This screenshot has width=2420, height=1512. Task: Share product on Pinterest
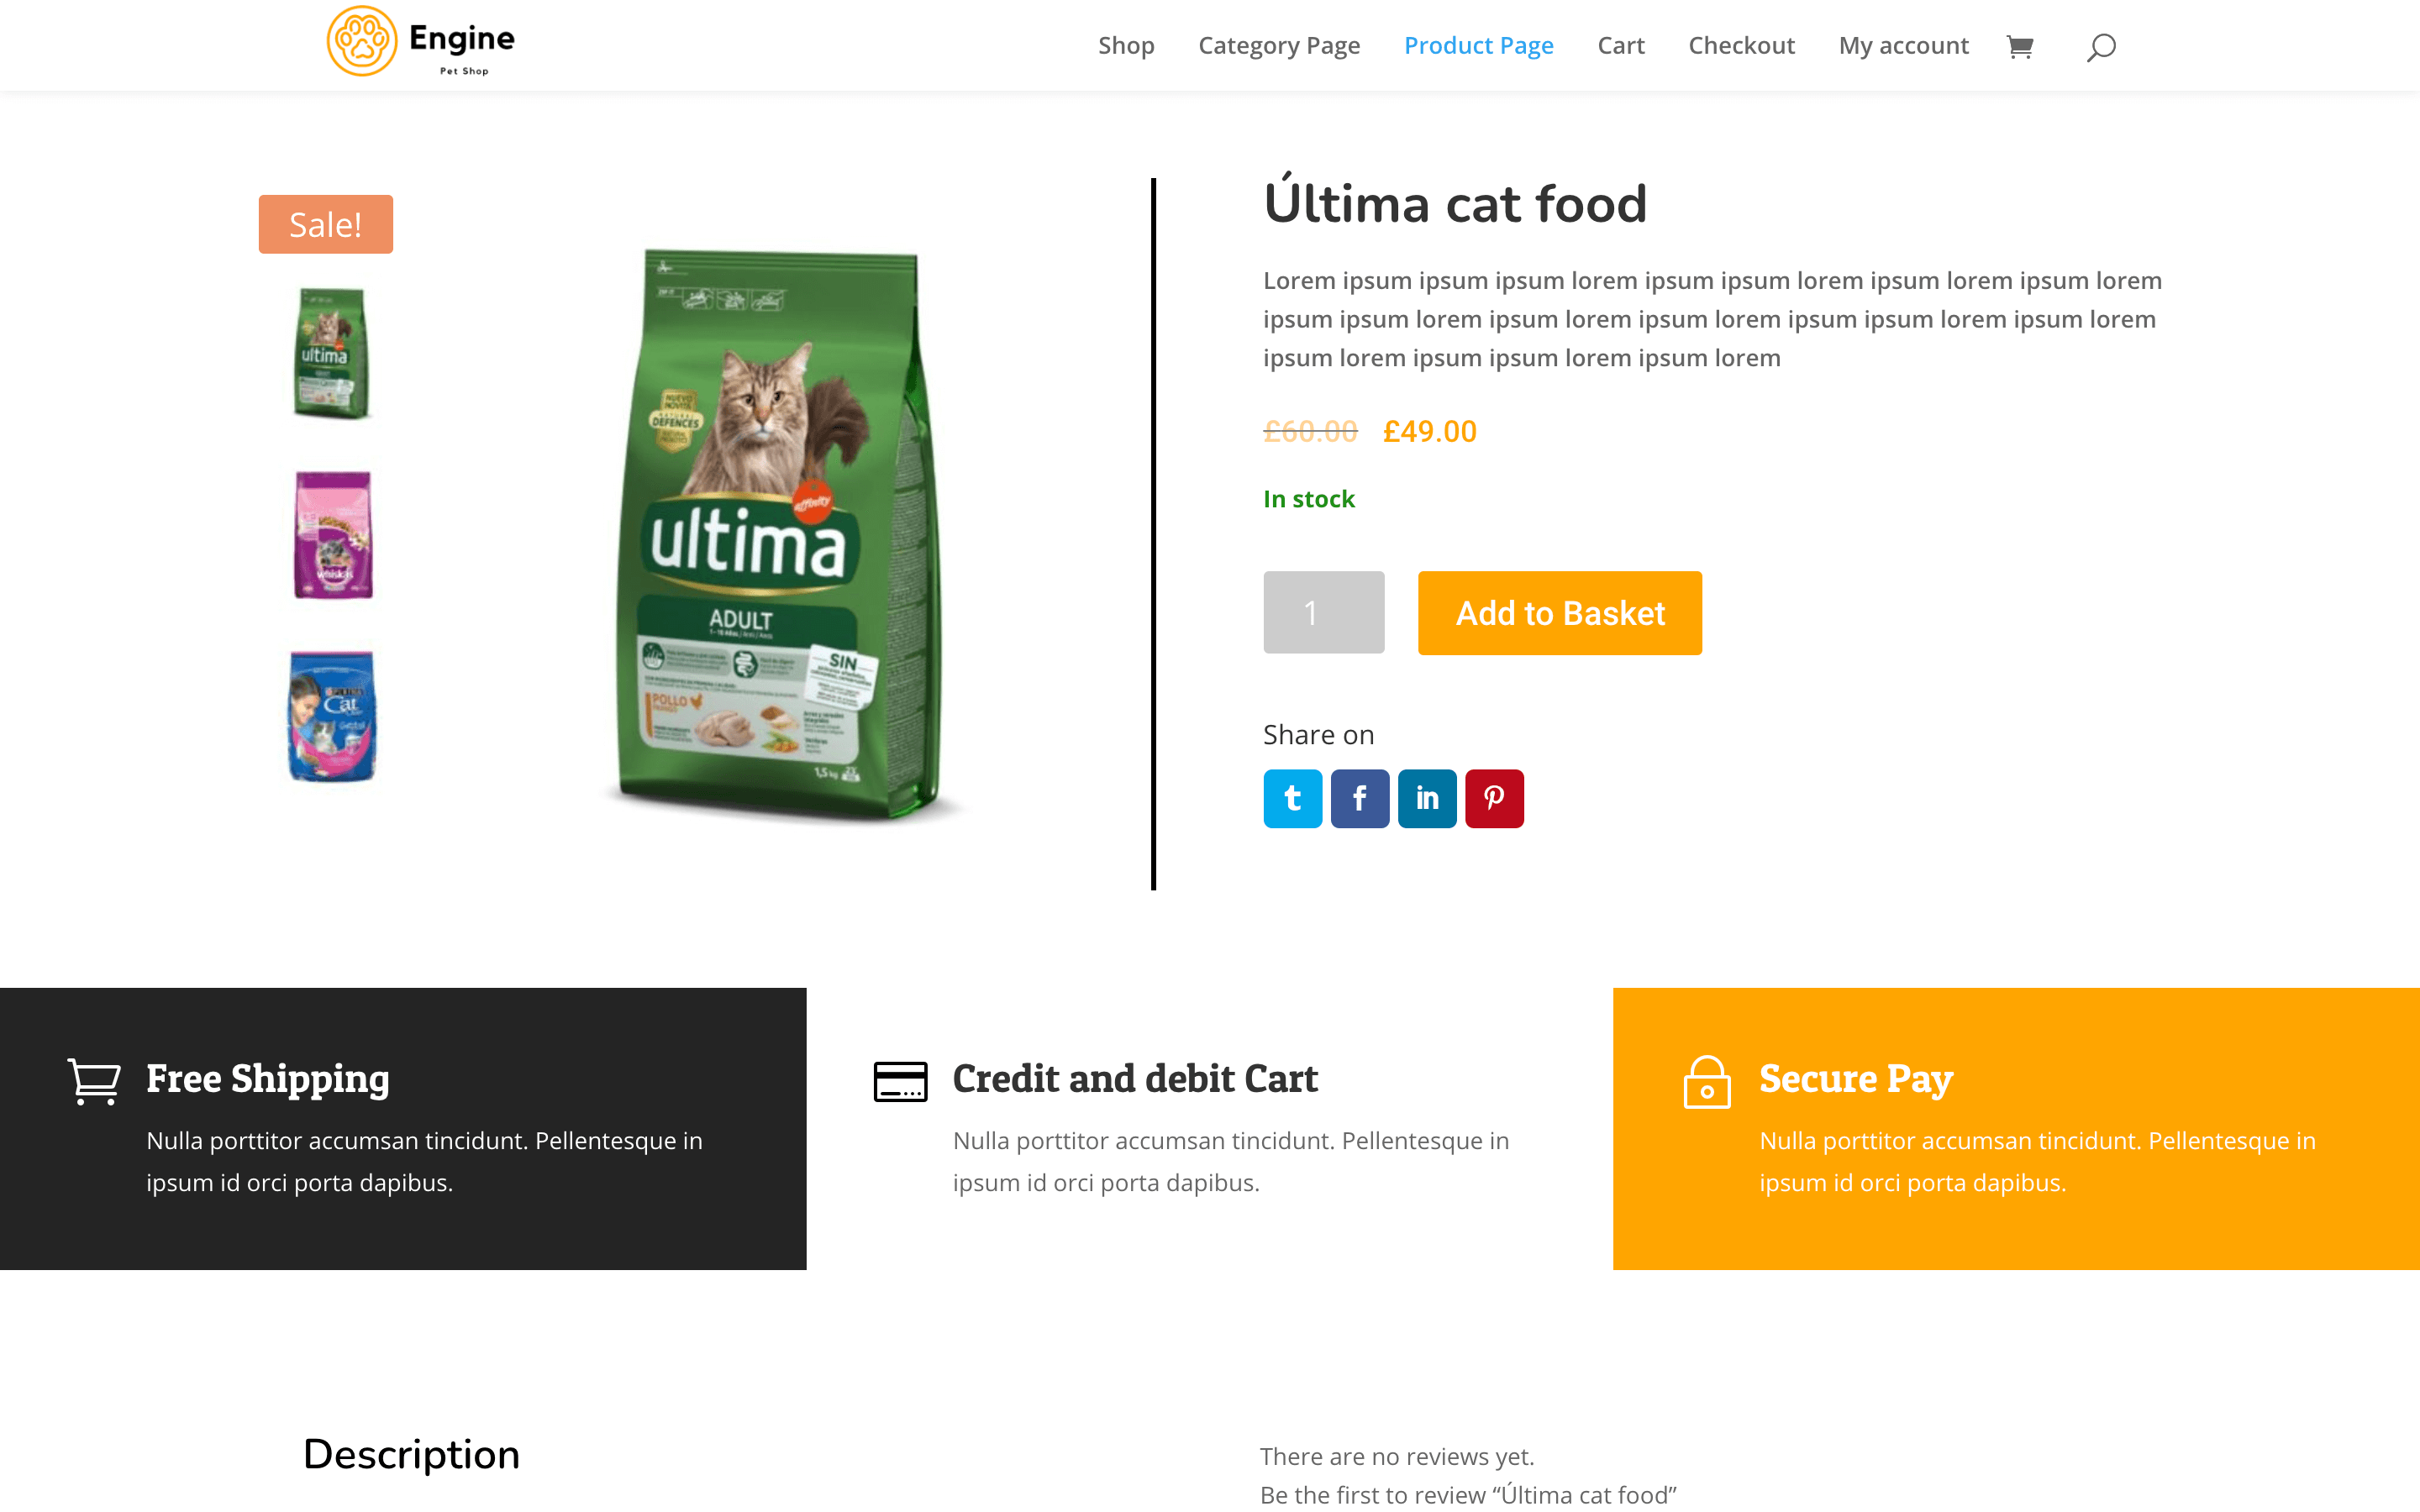click(x=1494, y=798)
